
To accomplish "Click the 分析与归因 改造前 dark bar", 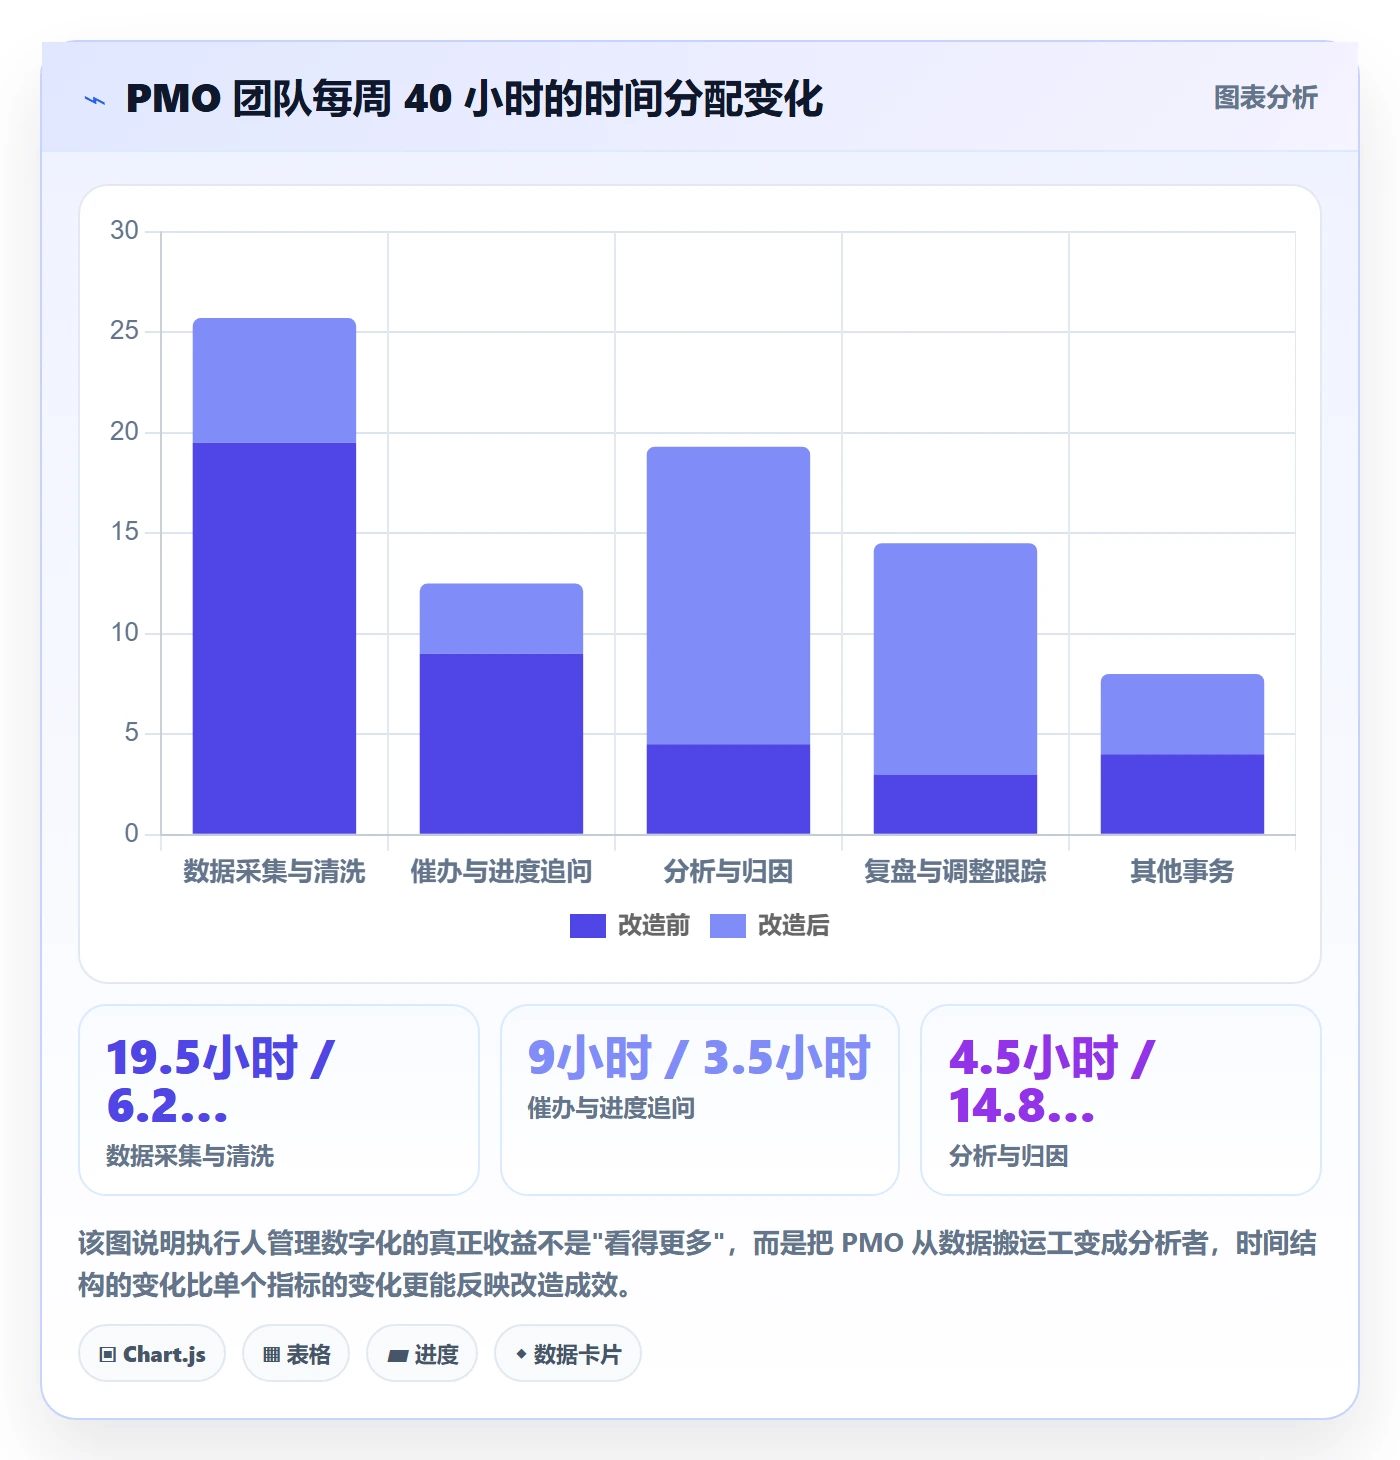I will click(728, 789).
